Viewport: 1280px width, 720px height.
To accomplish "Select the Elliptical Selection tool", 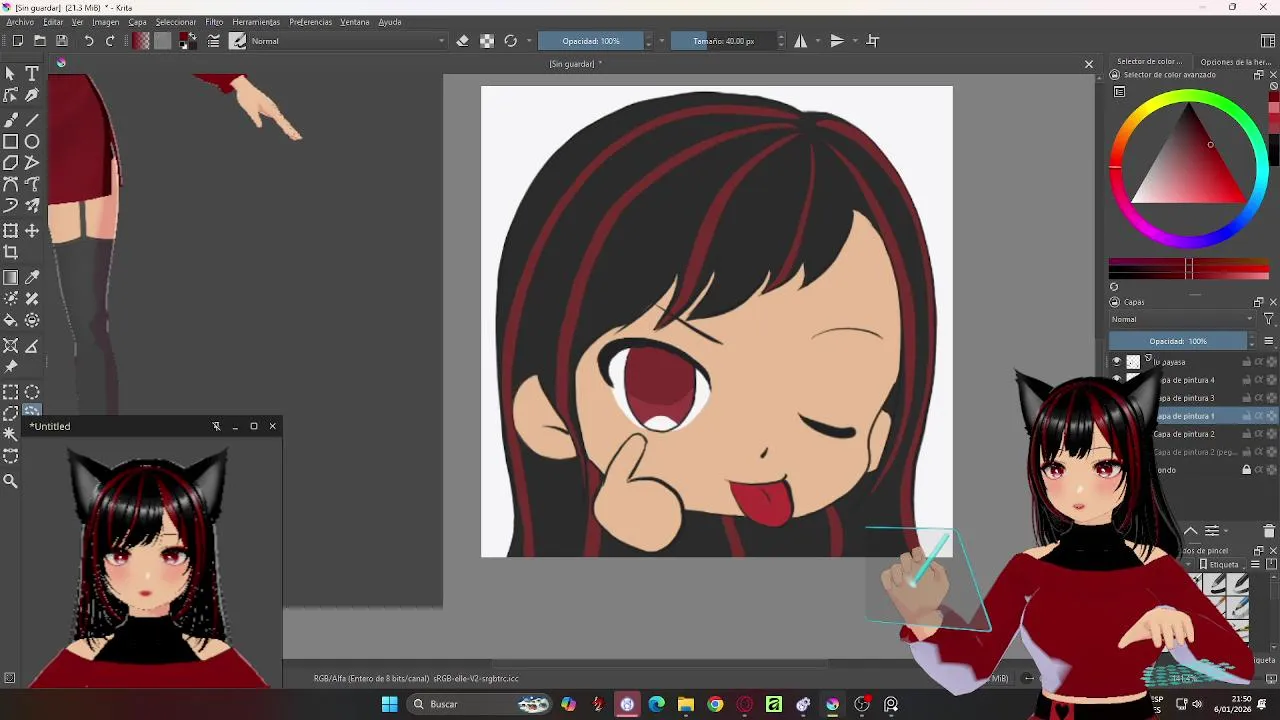I will pos(32,392).
